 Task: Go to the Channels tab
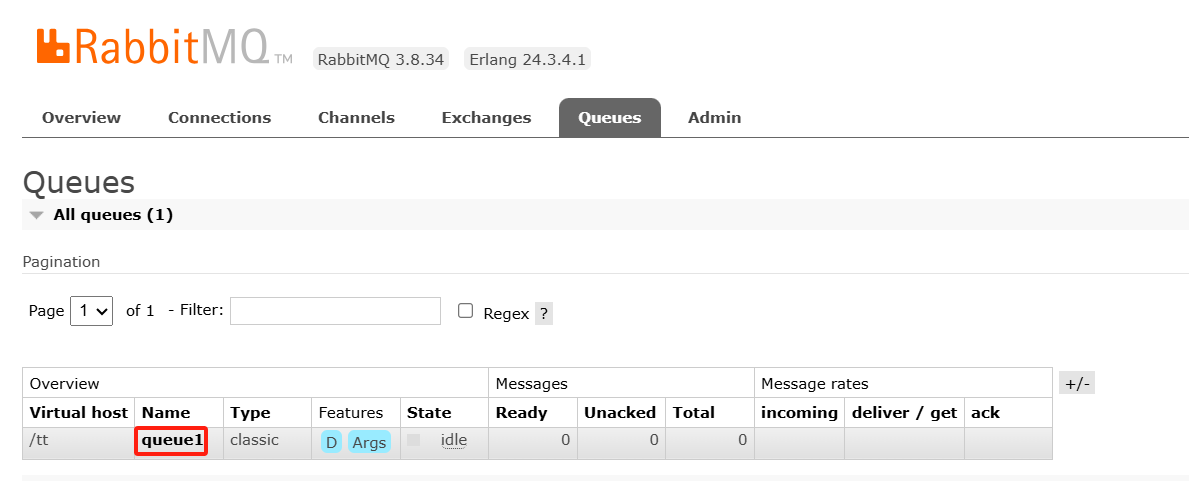[x=356, y=118]
